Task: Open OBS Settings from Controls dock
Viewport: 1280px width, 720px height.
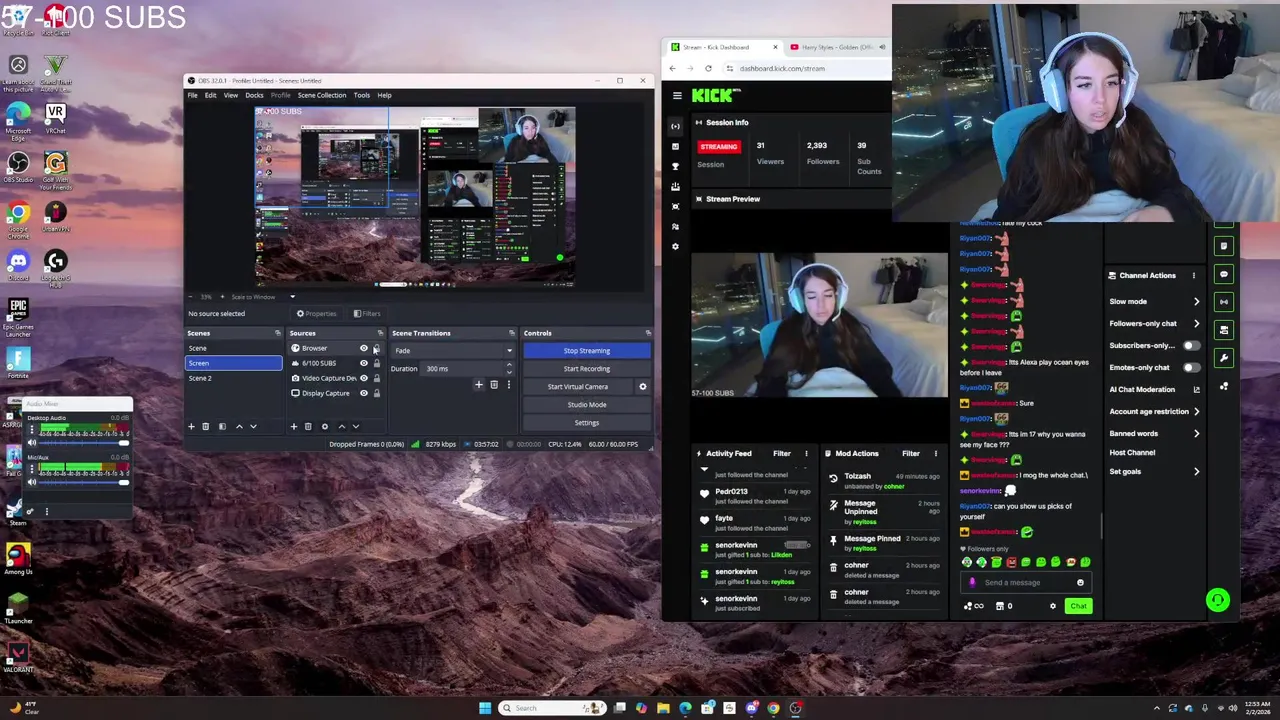Action: point(587,423)
